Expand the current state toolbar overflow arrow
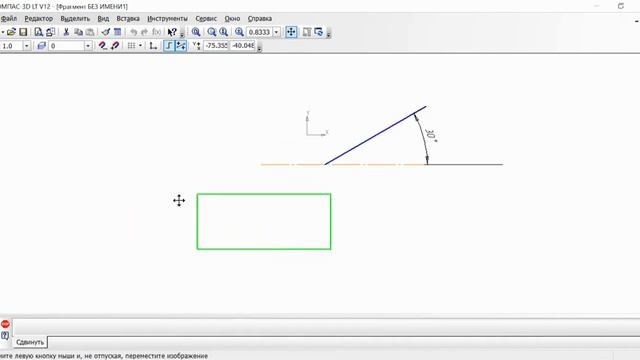 pyautogui.click(x=259, y=49)
